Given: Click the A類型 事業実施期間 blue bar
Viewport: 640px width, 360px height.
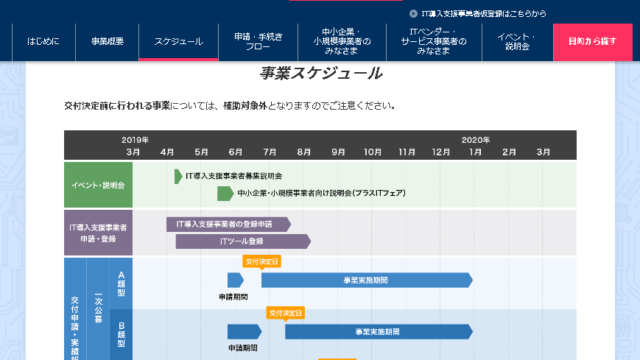Looking at the screenshot, I should click(x=367, y=280).
